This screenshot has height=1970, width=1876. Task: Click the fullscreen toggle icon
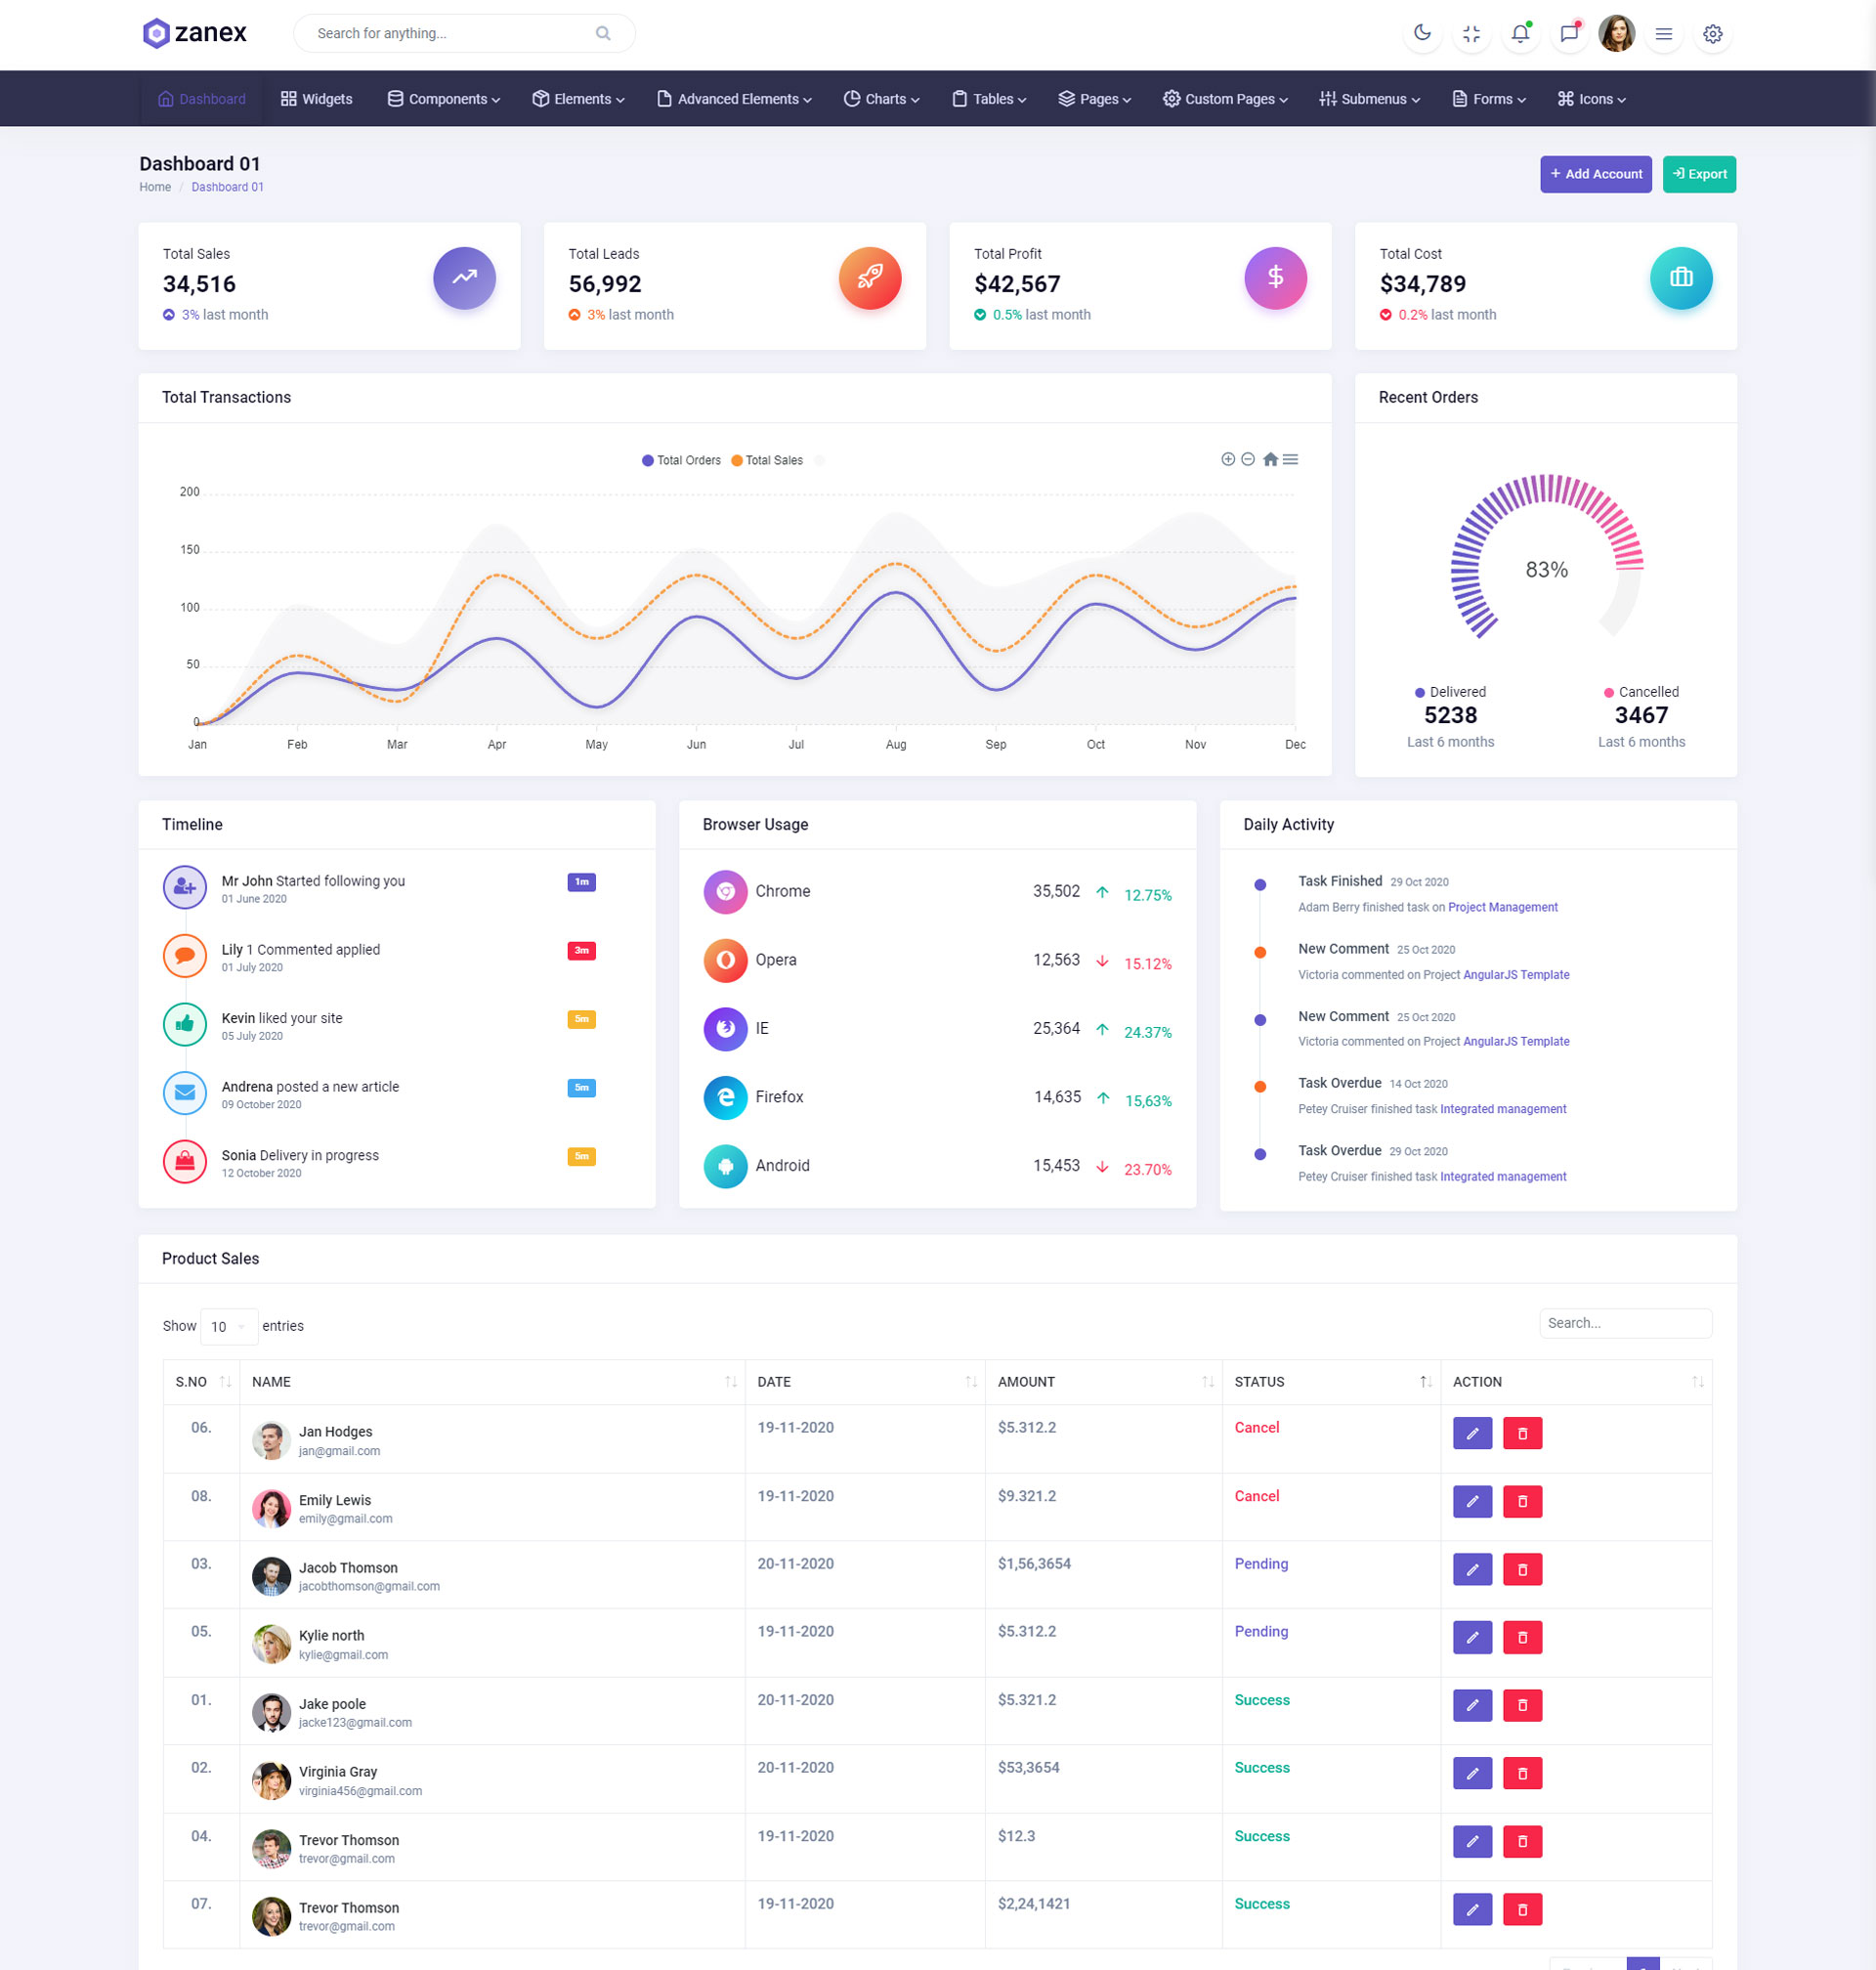coord(1471,33)
